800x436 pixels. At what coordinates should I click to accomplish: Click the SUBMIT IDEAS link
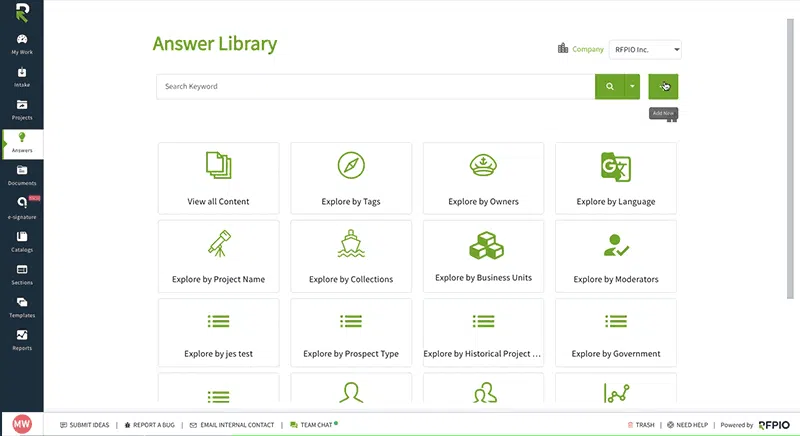tap(85, 425)
